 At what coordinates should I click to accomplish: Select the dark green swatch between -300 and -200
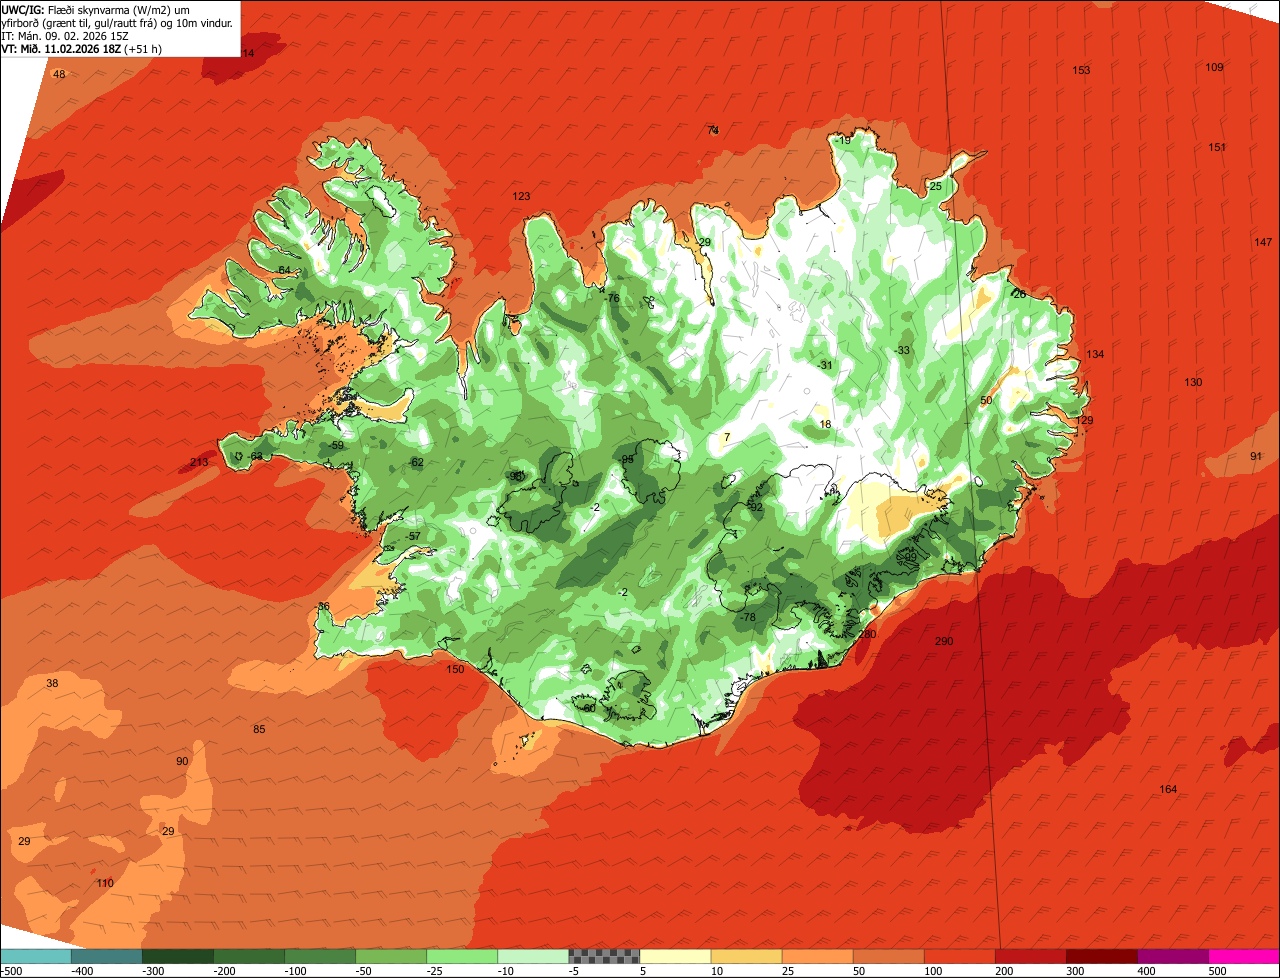pos(178,956)
